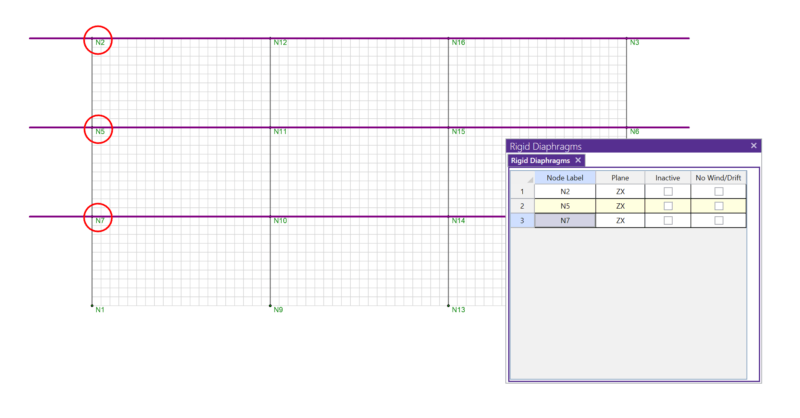800x418 pixels.
Task: Toggle Inactive checkbox for node N5
Action: [668, 206]
